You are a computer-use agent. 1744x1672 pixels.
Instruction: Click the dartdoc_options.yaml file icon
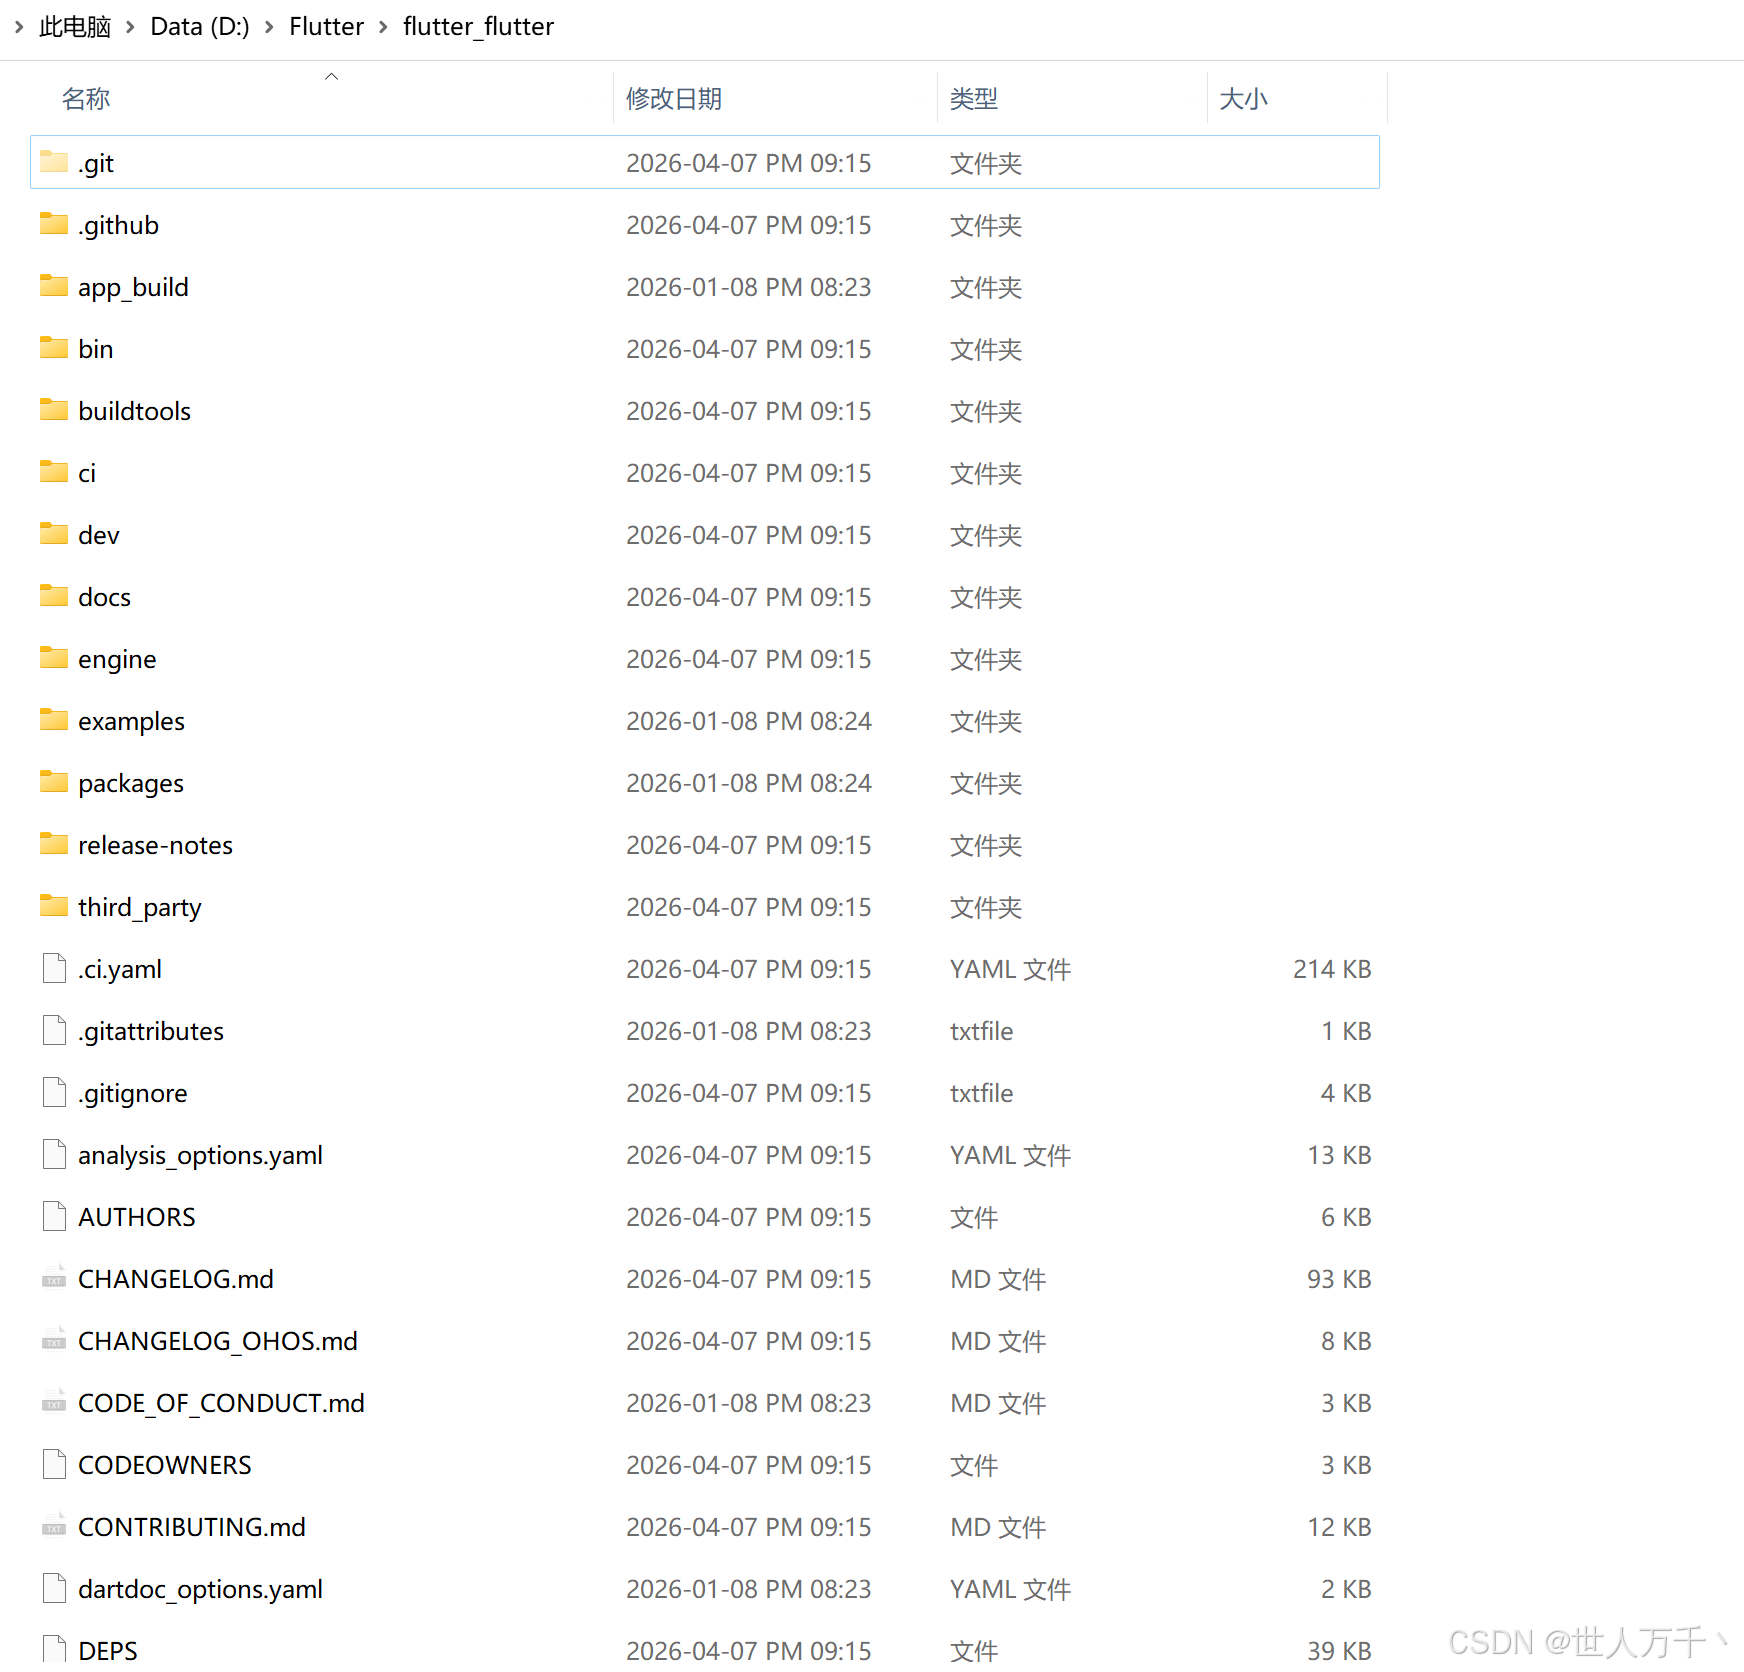coord(54,1588)
